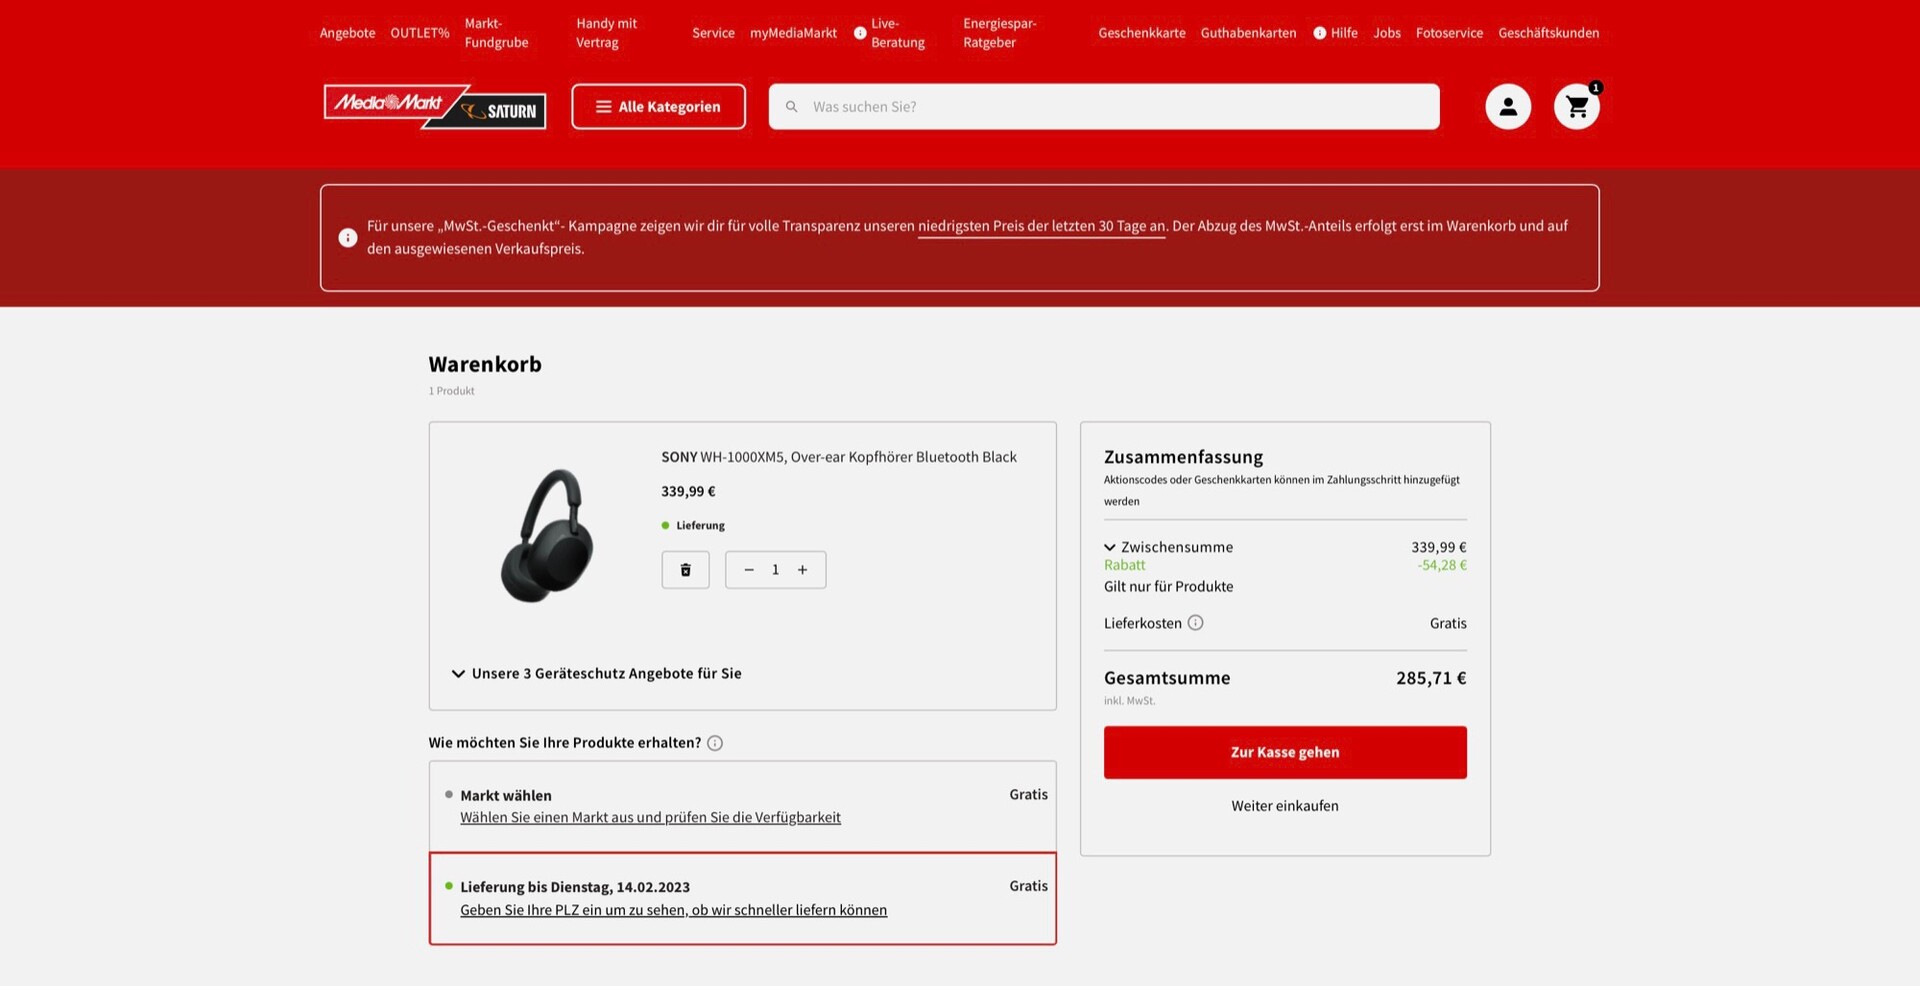This screenshot has width=1920, height=986.
Task: Click the Gesamtsumme 285,71 € amount
Action: (x=1431, y=678)
